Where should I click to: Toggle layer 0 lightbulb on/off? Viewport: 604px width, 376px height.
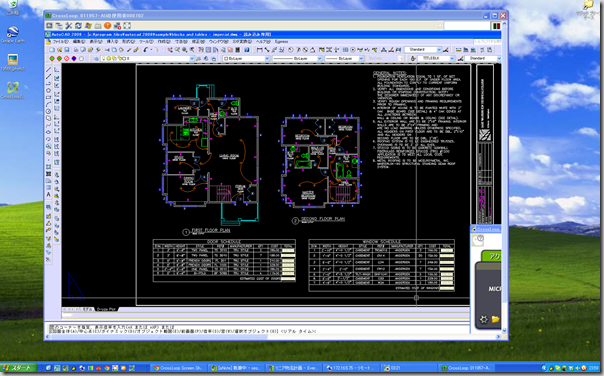[x=103, y=59]
